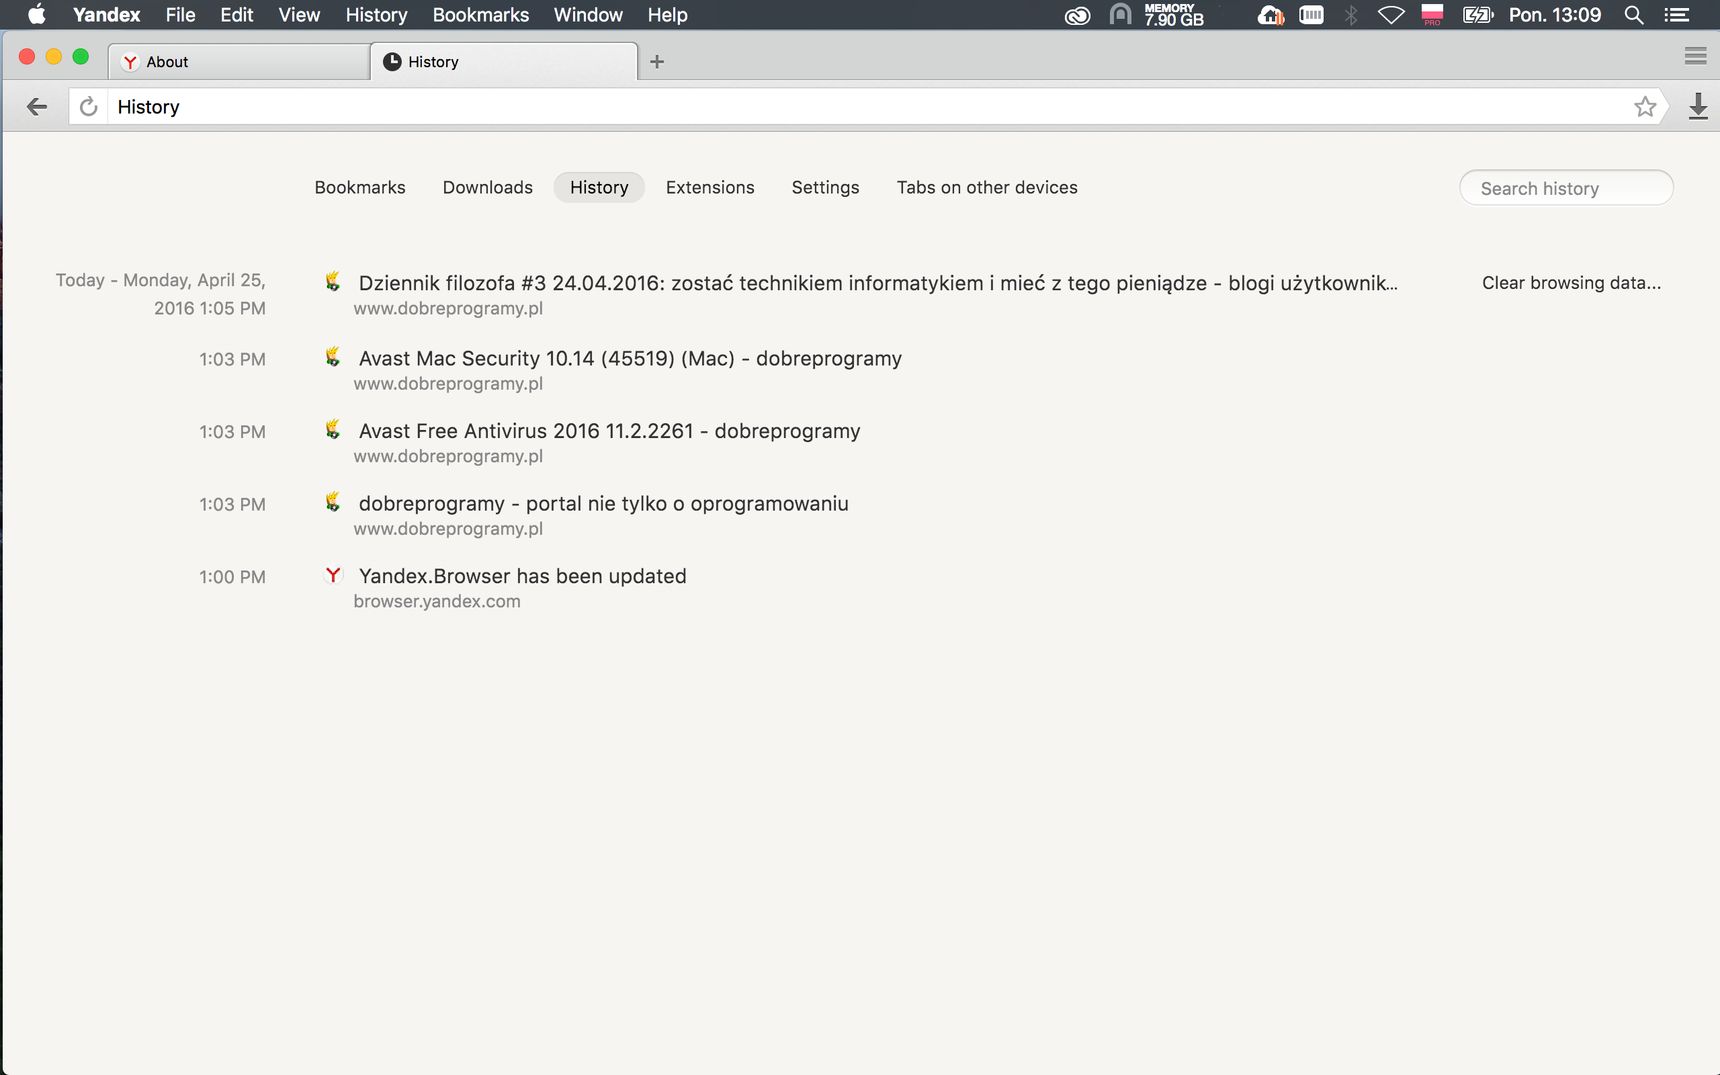Click the Yandex favicon on About tab
This screenshot has width=1720, height=1075.
point(130,62)
